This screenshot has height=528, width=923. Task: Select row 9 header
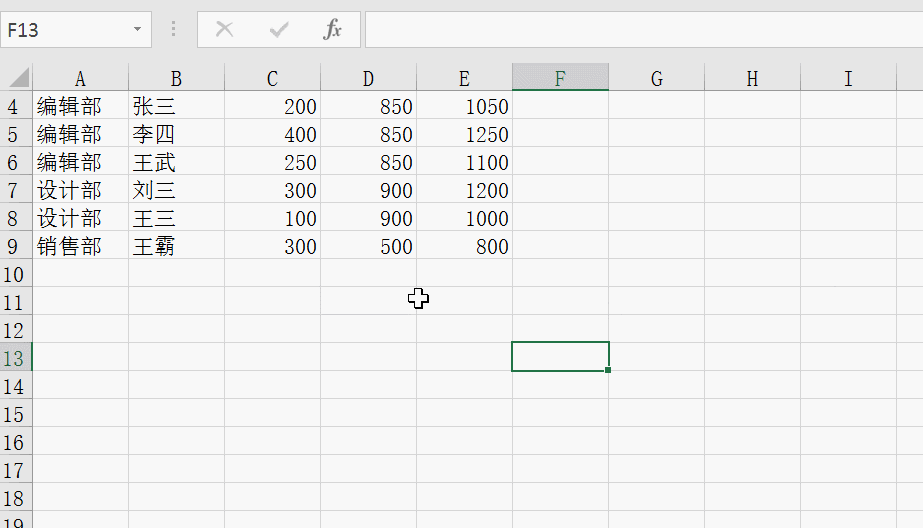[x=15, y=247]
